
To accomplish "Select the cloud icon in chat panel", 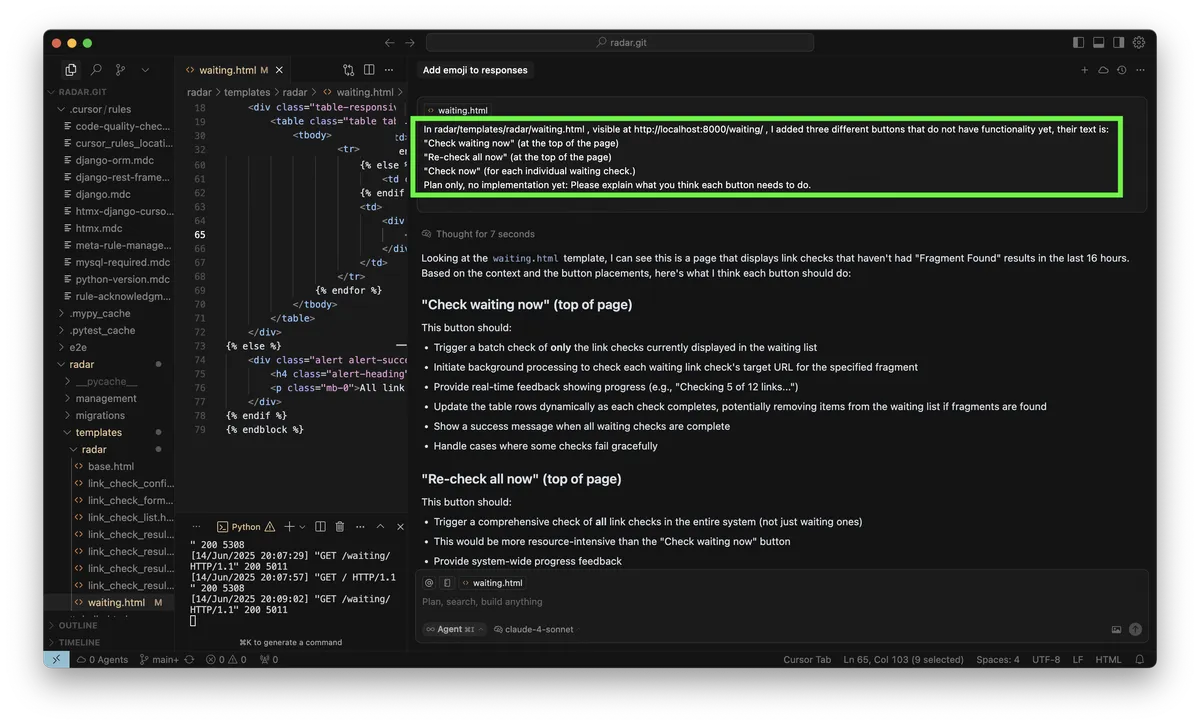I will click(1103, 69).
